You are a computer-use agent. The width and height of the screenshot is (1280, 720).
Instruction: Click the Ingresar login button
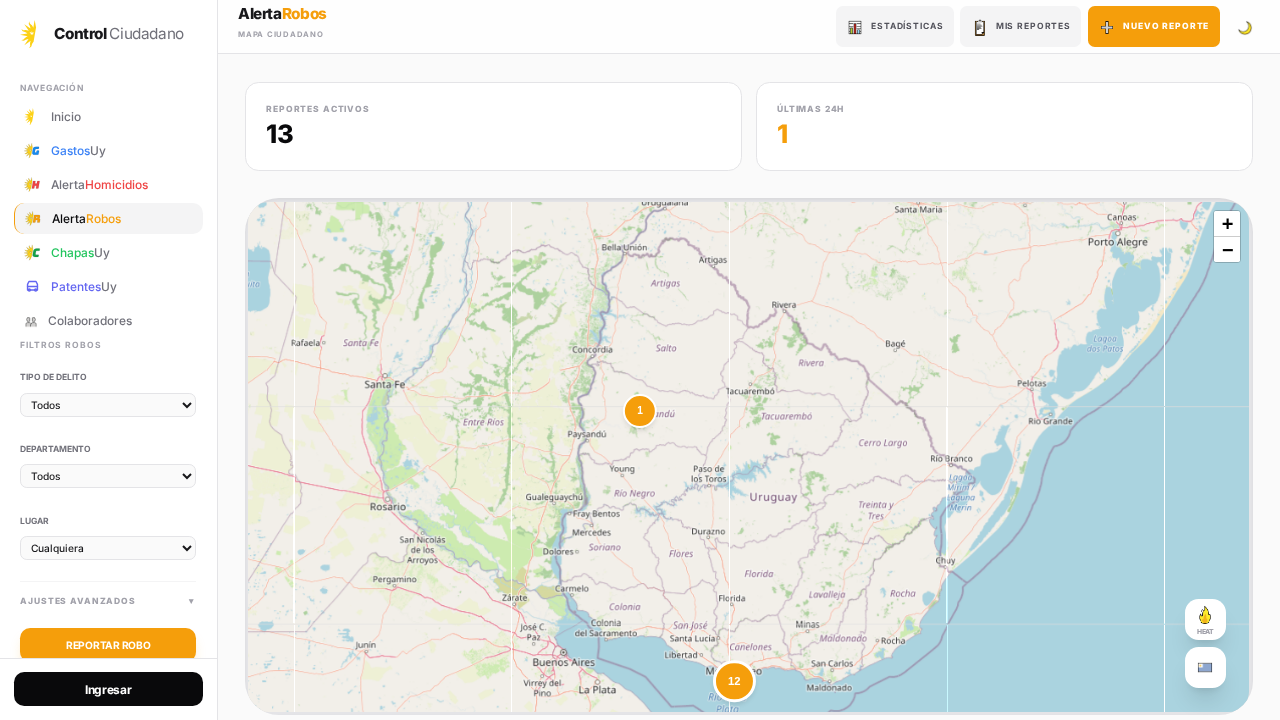point(108,689)
